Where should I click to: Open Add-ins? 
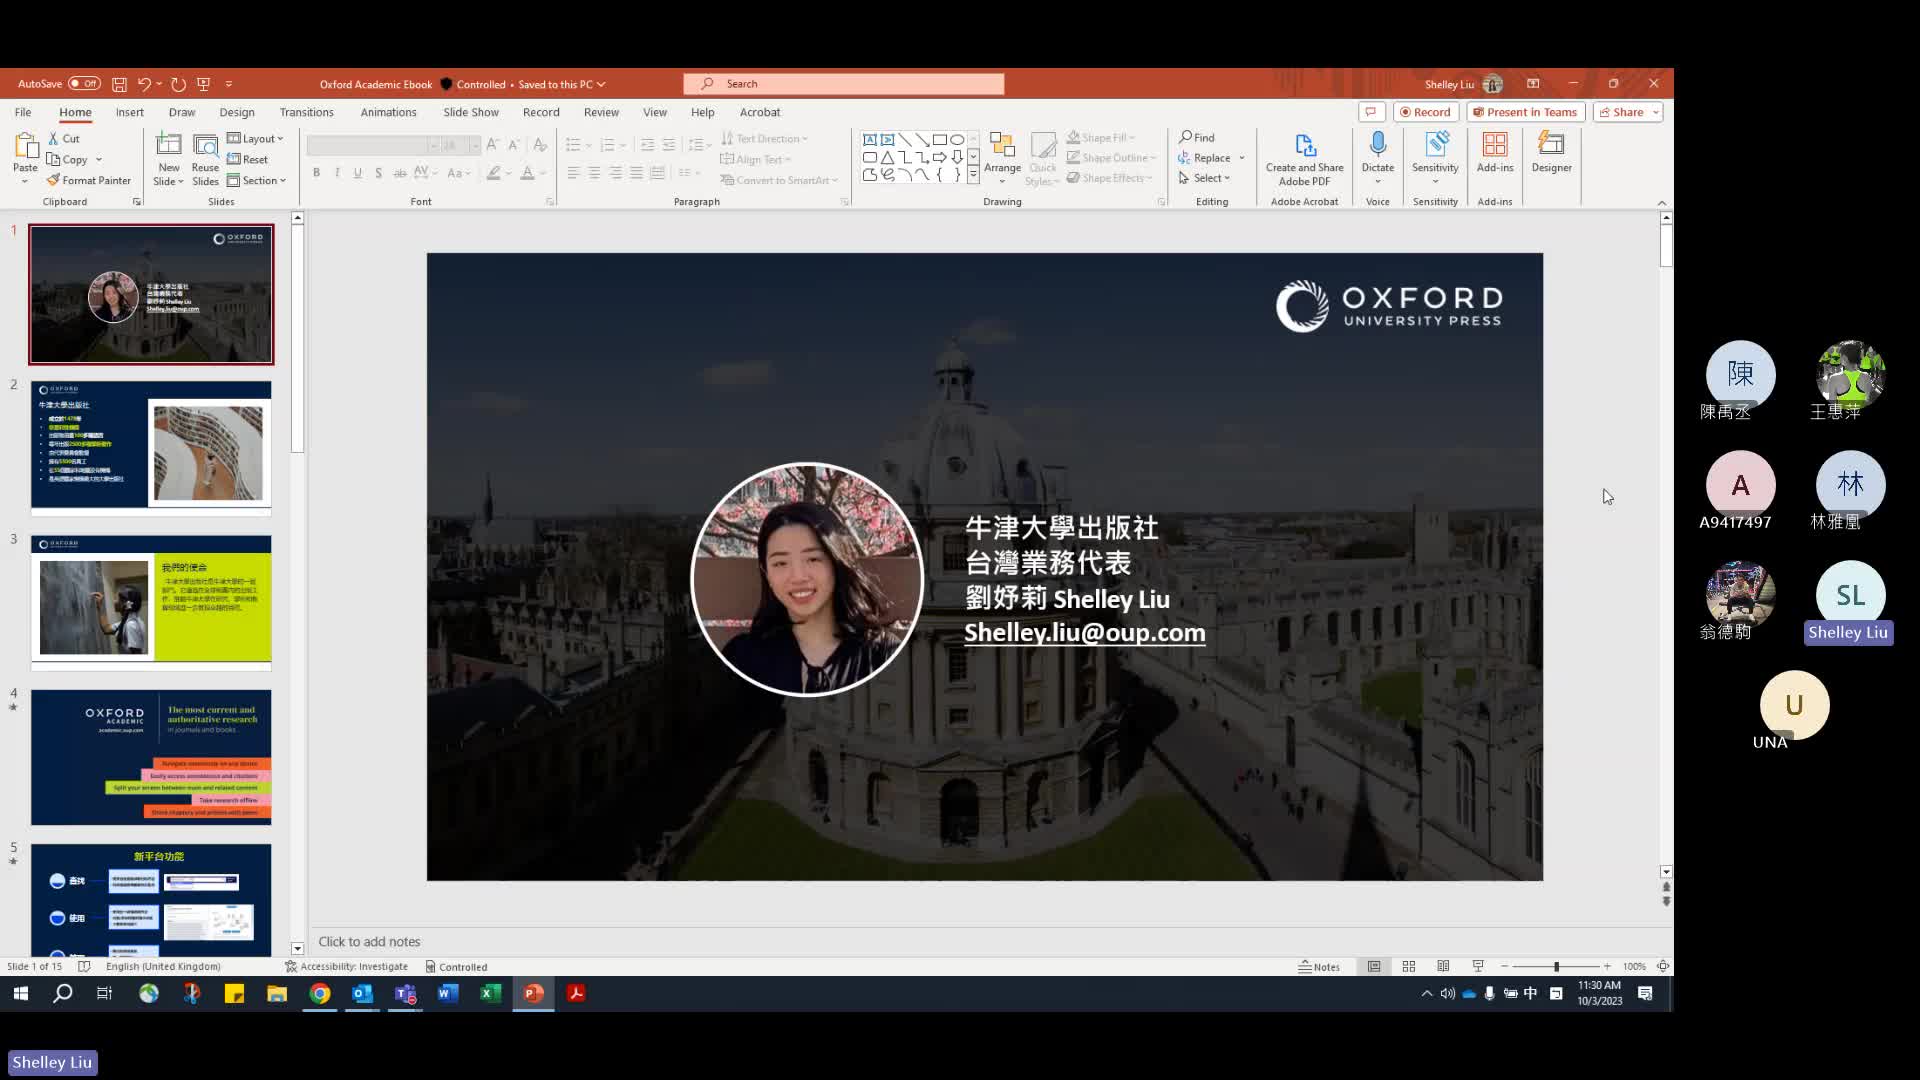pyautogui.click(x=1495, y=152)
